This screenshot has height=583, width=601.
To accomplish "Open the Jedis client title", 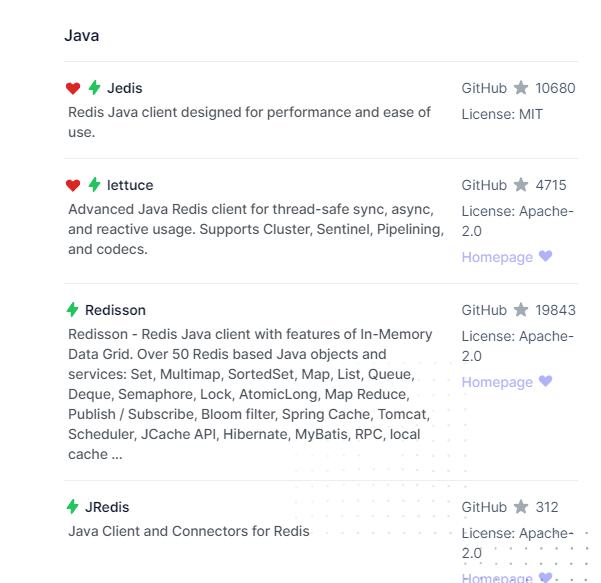I will pos(125,88).
